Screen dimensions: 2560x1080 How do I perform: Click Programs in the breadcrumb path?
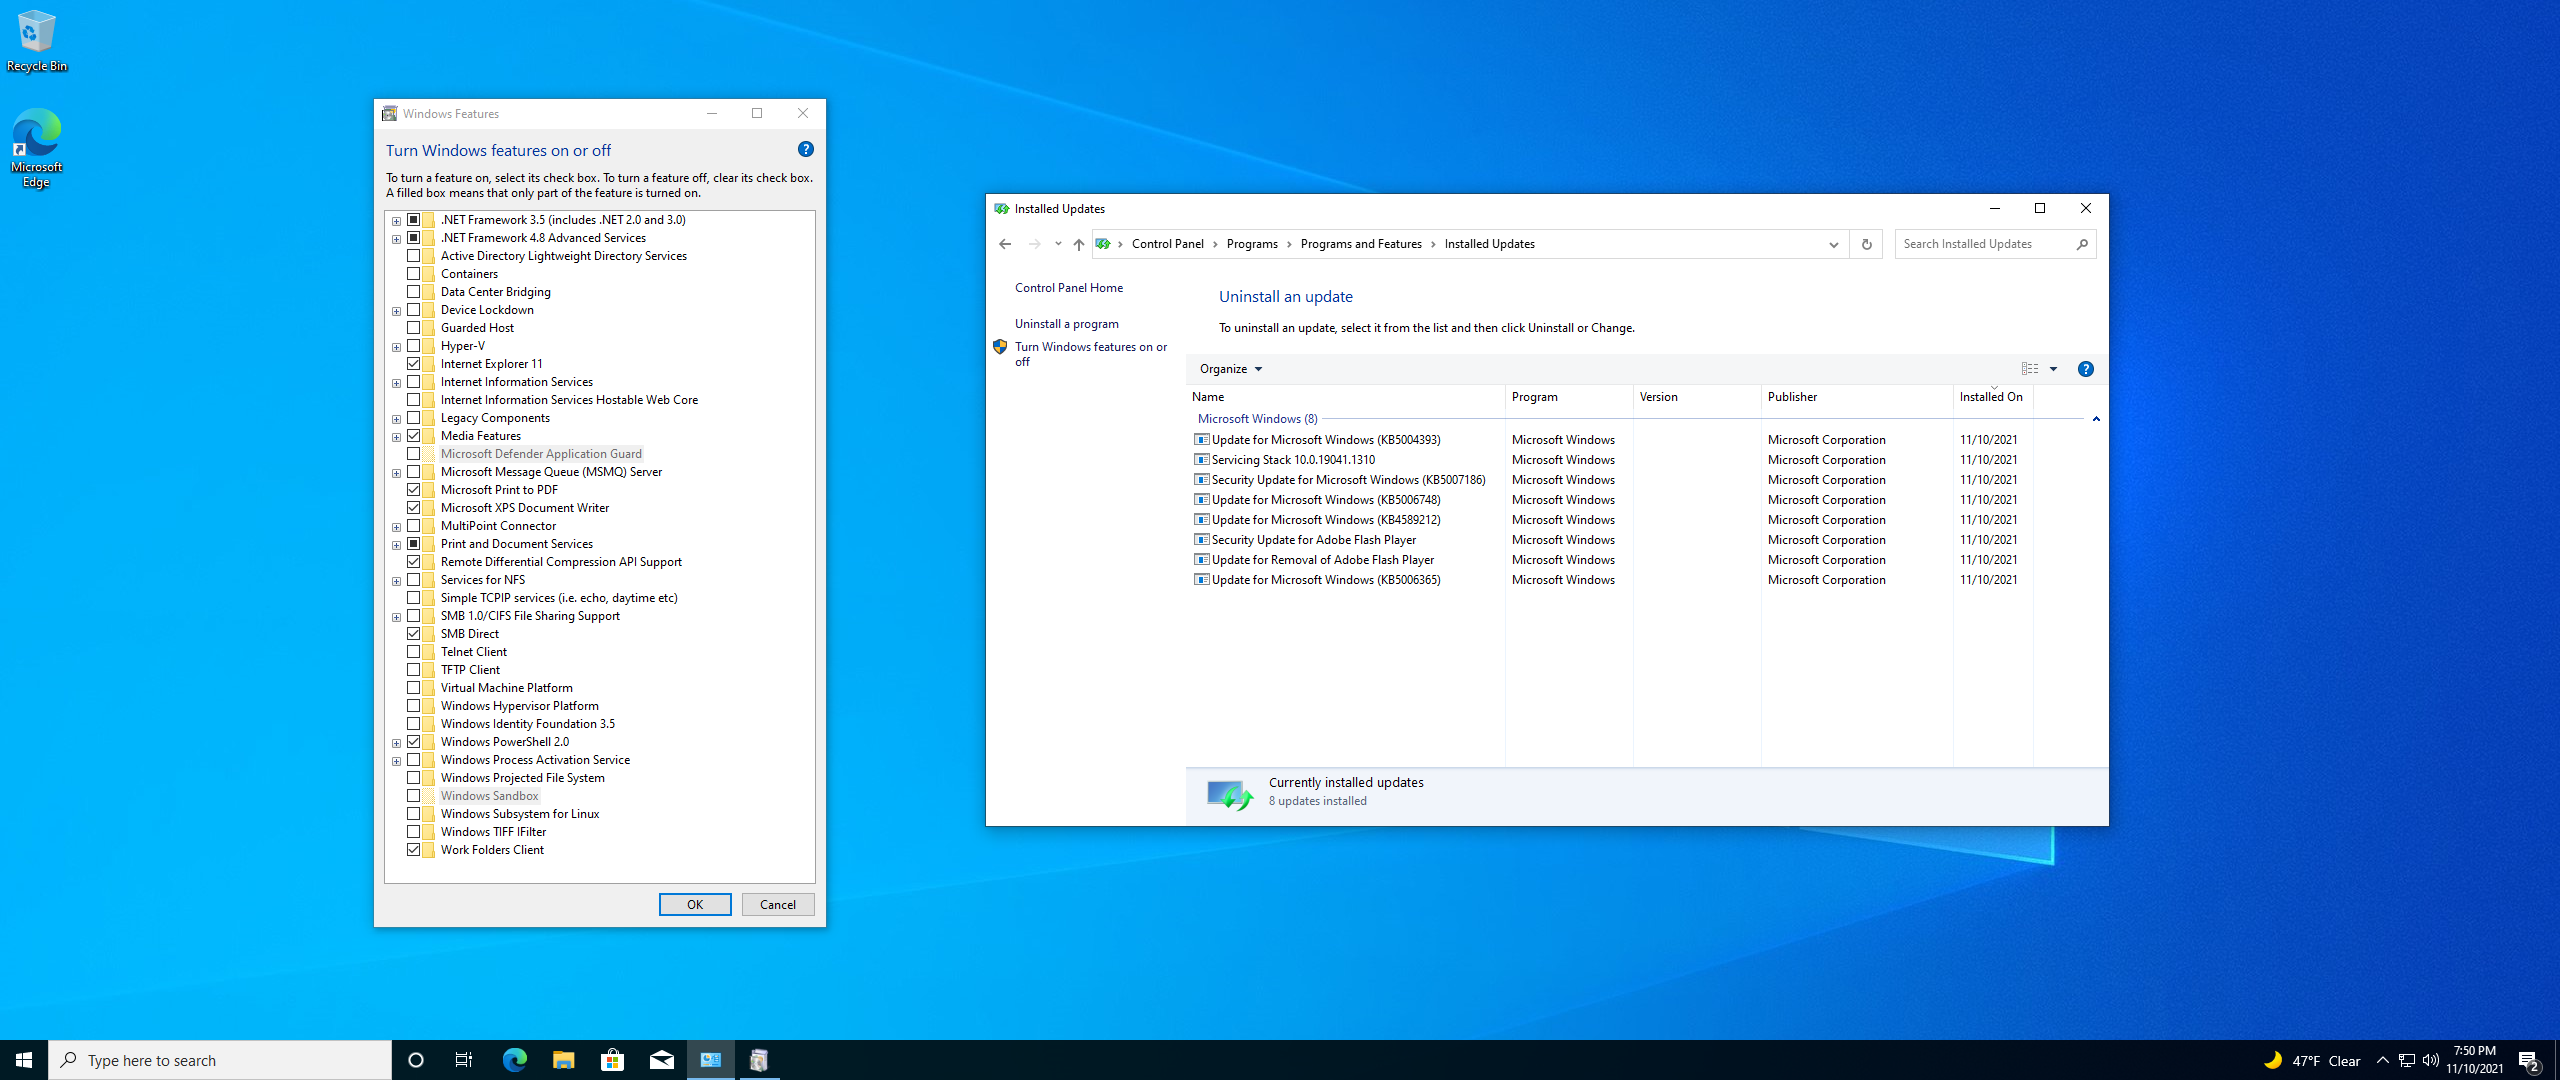coord(1252,244)
